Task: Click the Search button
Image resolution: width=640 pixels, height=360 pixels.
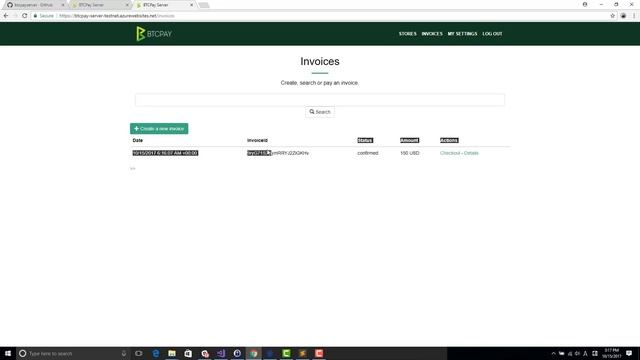Action: click(320, 112)
